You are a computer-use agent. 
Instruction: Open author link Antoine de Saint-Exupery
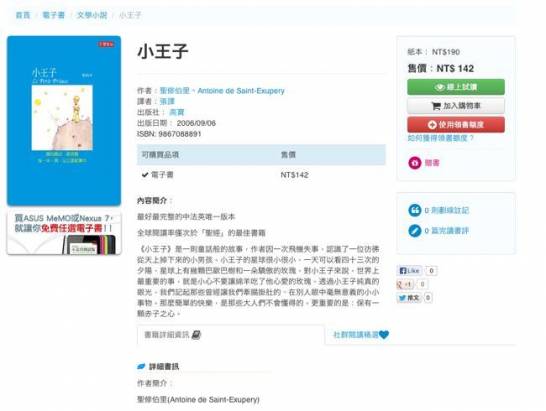click(241, 91)
